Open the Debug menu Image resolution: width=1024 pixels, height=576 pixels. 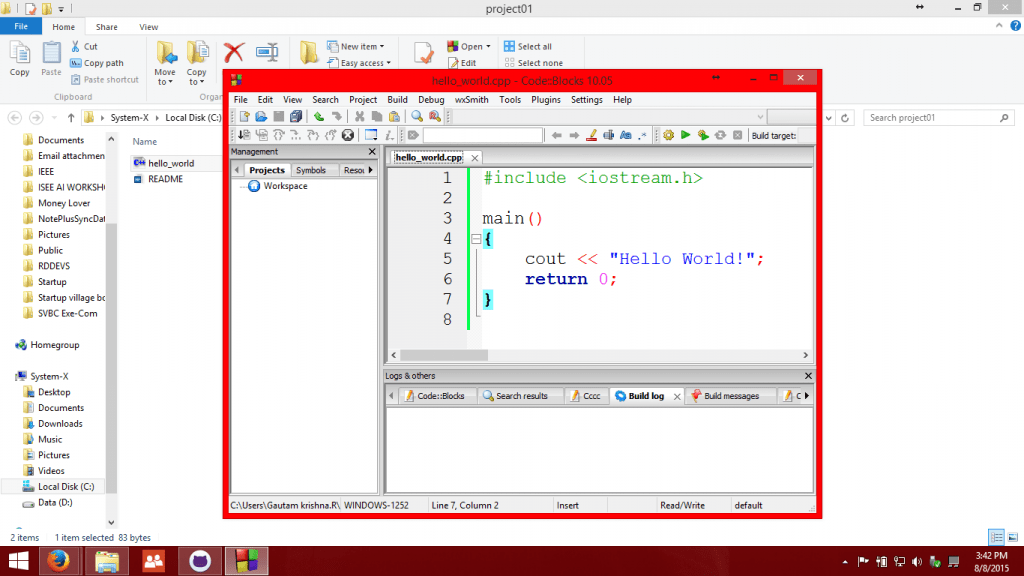click(x=431, y=100)
